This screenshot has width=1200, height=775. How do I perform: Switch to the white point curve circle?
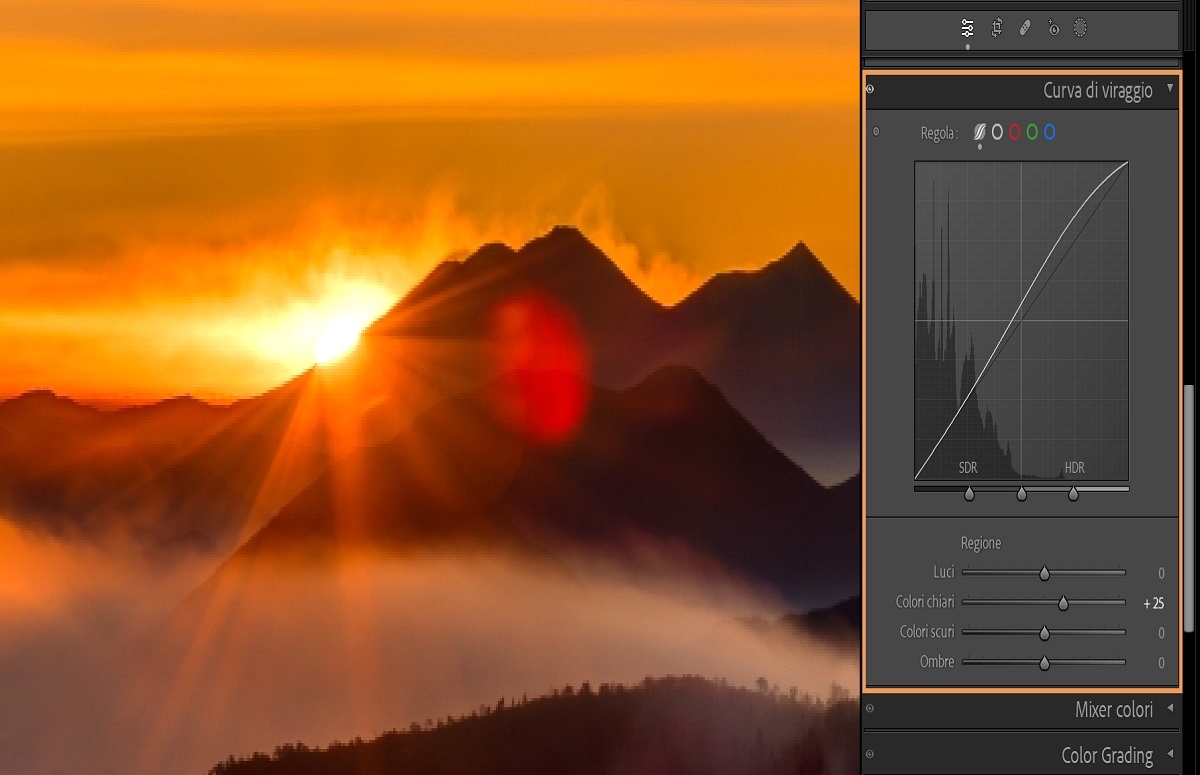pyautogui.click(x=997, y=132)
